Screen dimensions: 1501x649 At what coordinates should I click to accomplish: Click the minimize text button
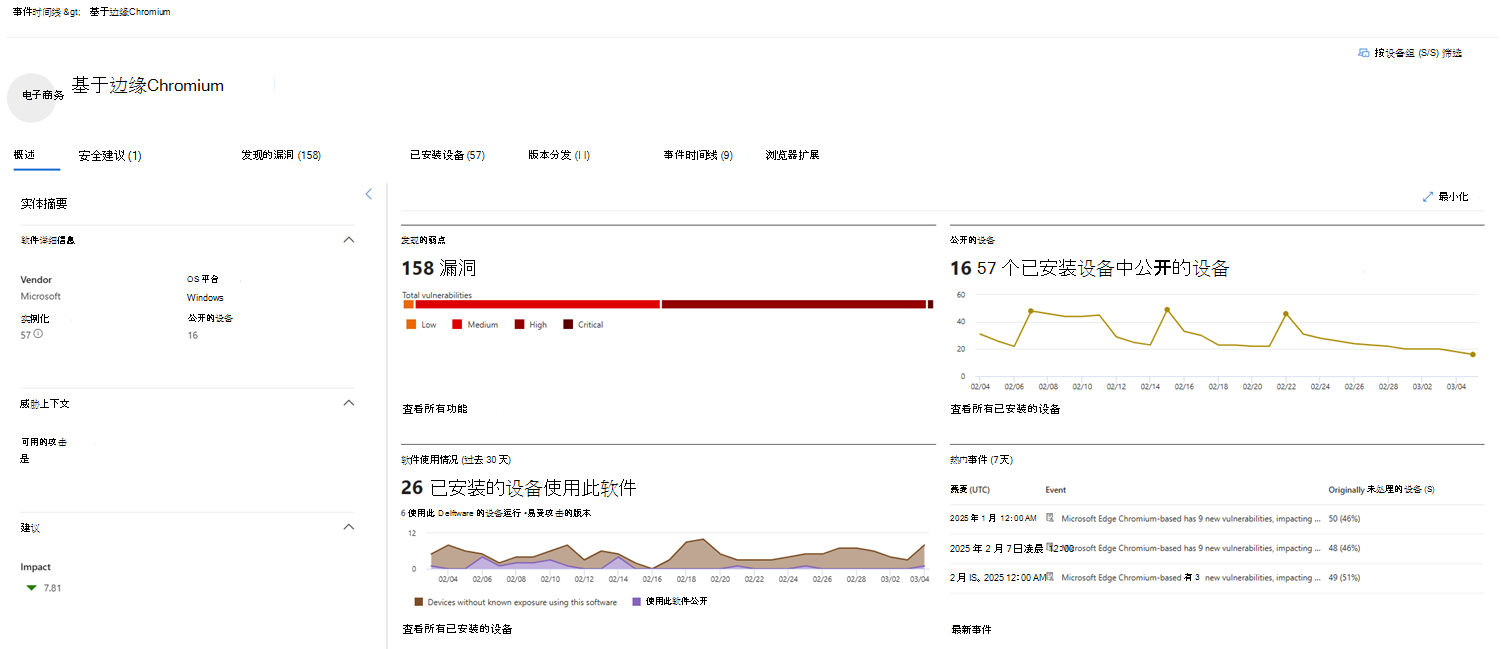click(x=1453, y=197)
